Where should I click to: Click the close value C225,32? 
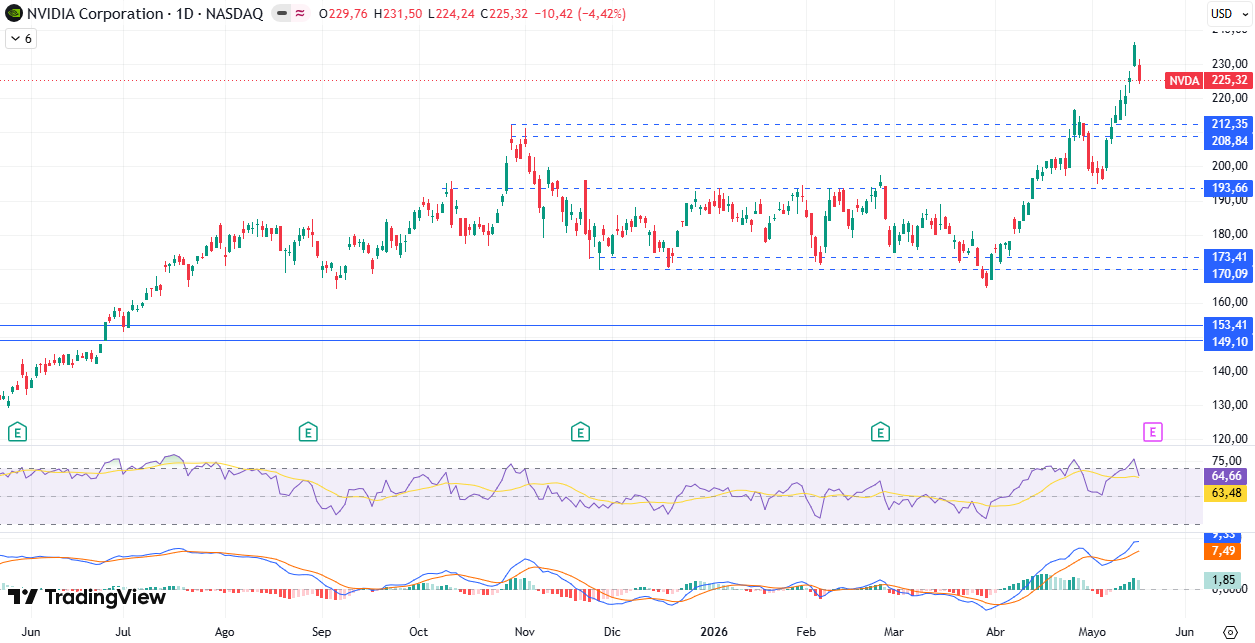(504, 14)
